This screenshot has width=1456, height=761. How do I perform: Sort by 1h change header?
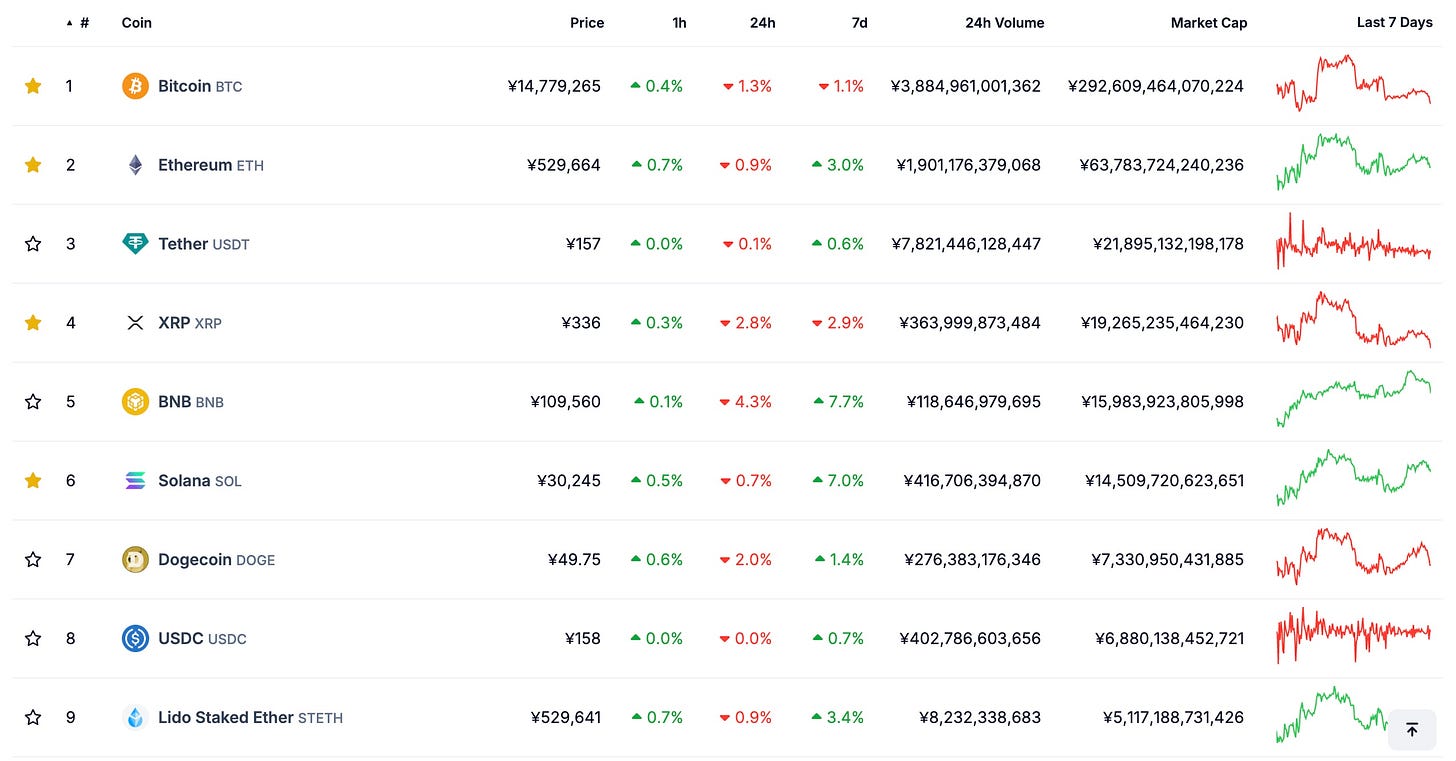679,23
